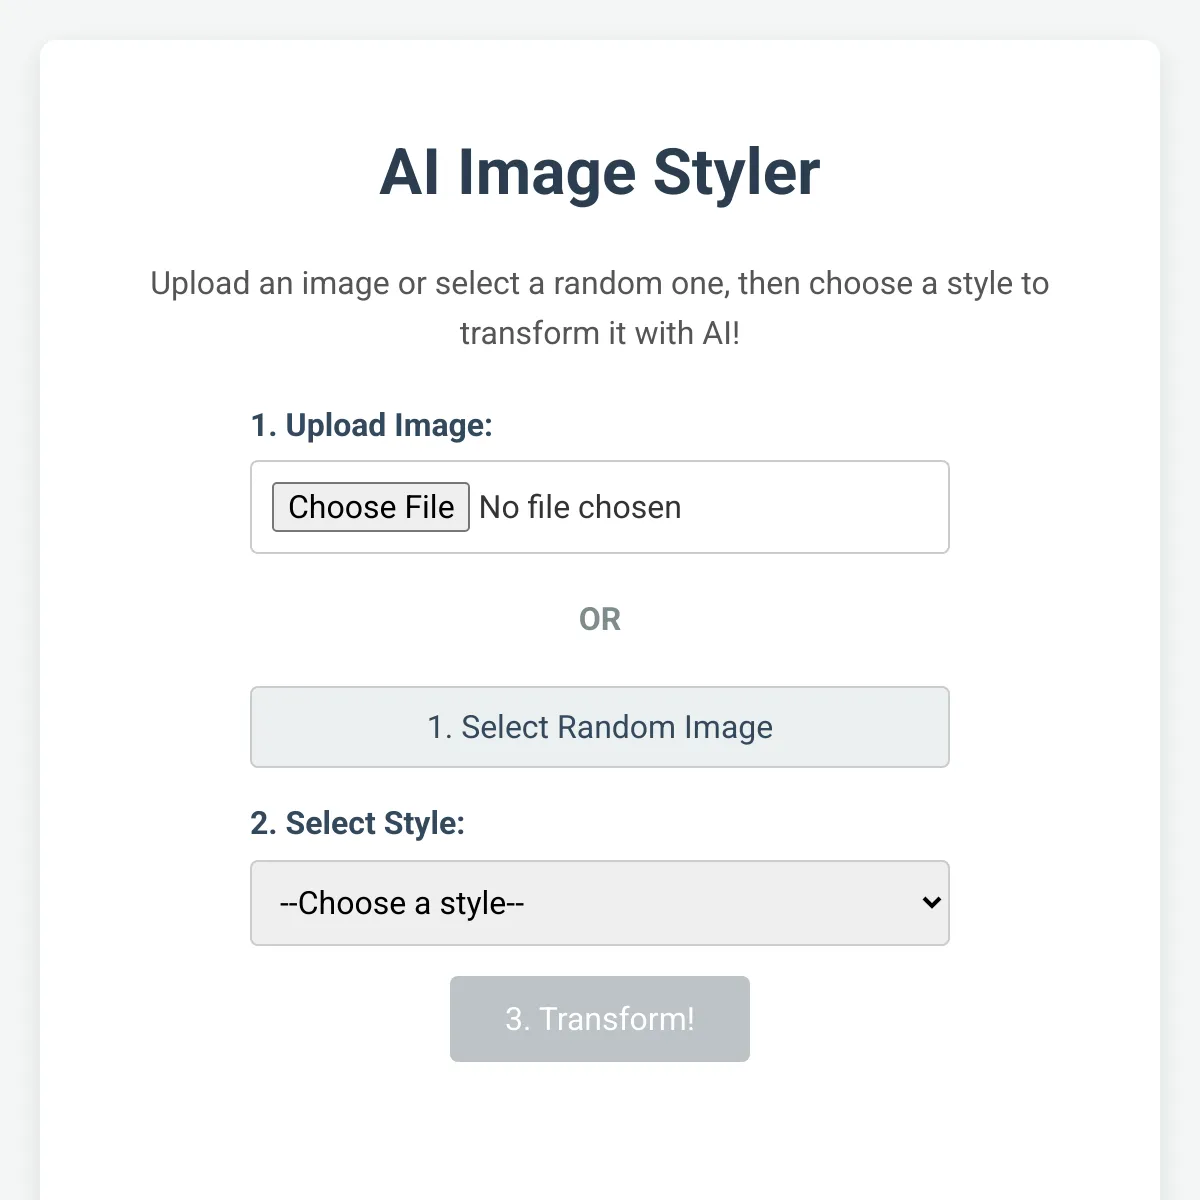The image size is (1200, 1200).
Task: Click the Choose File button
Action: 370,507
